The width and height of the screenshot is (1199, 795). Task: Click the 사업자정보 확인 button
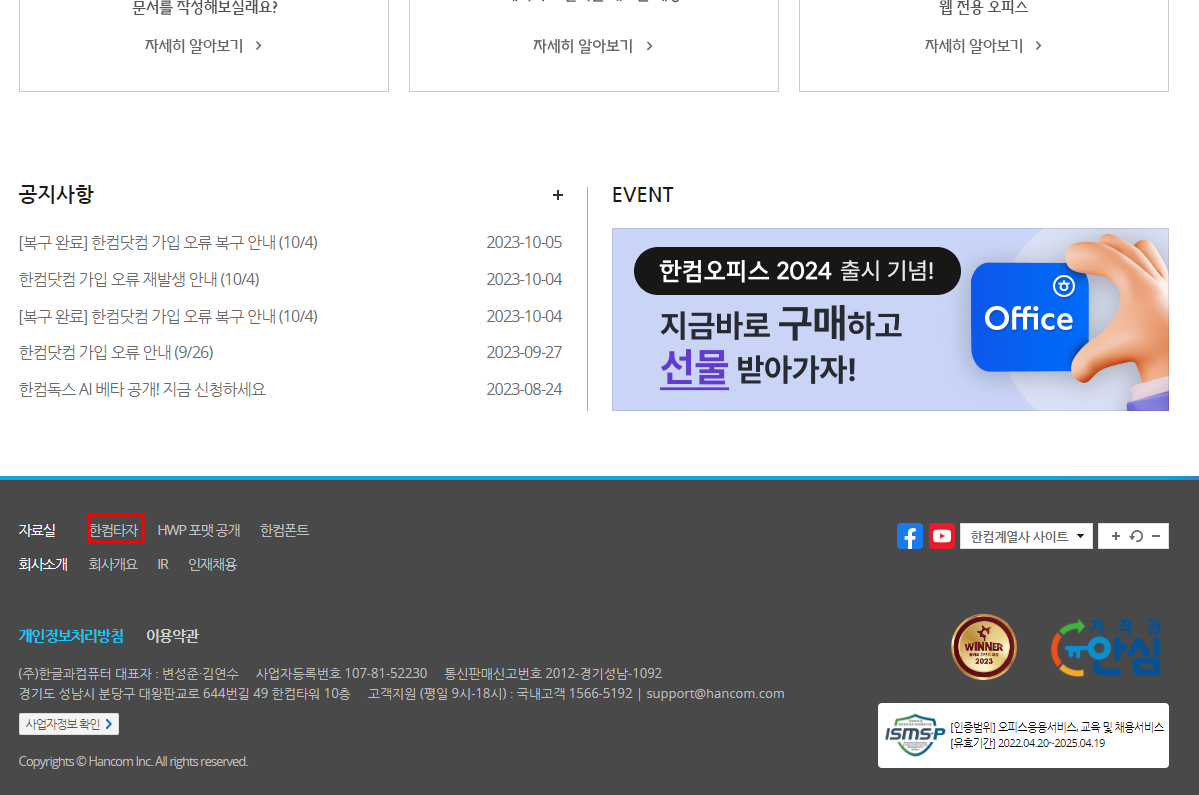pyautogui.click(x=69, y=724)
